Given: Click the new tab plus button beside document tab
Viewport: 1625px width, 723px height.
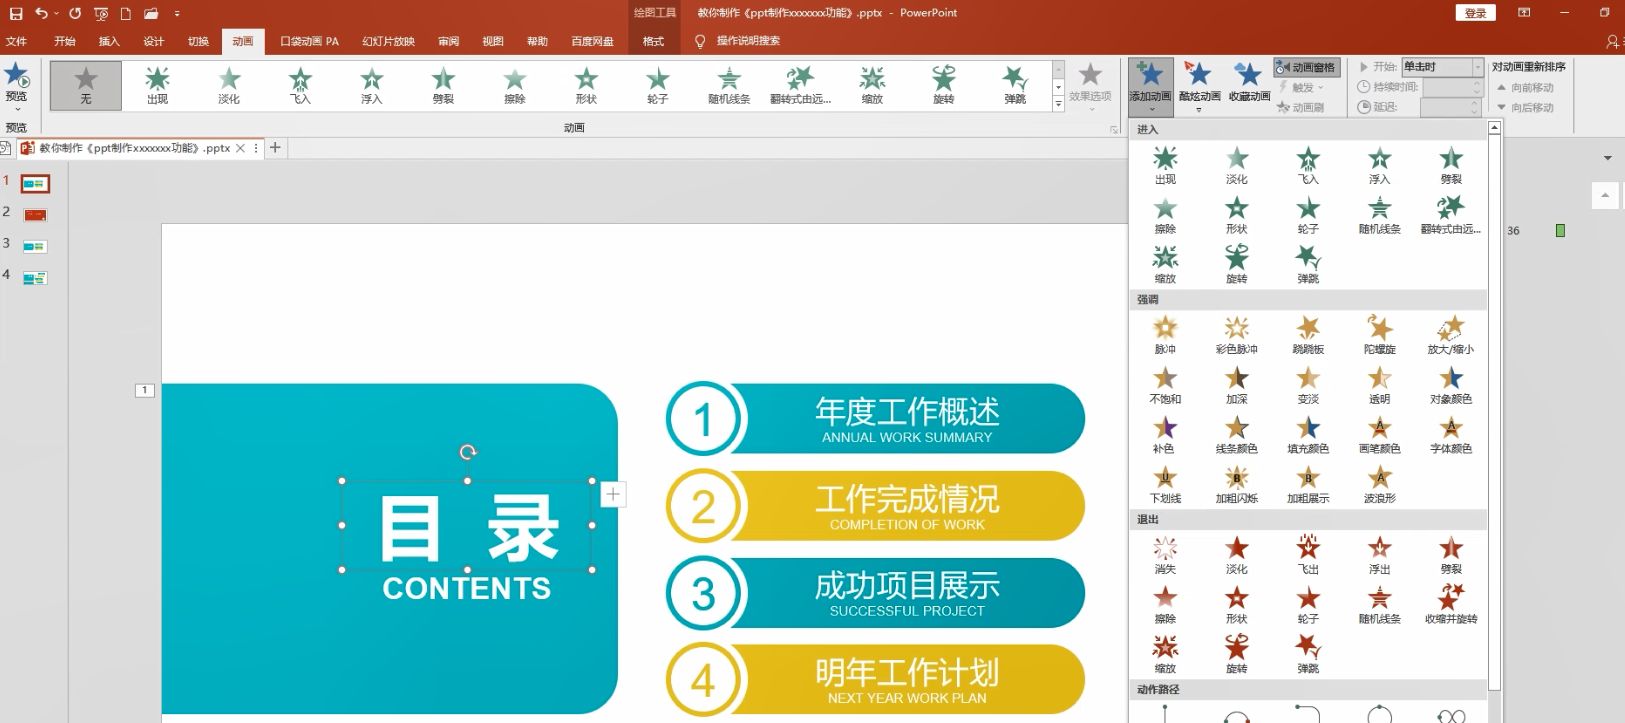Looking at the screenshot, I should tap(275, 148).
